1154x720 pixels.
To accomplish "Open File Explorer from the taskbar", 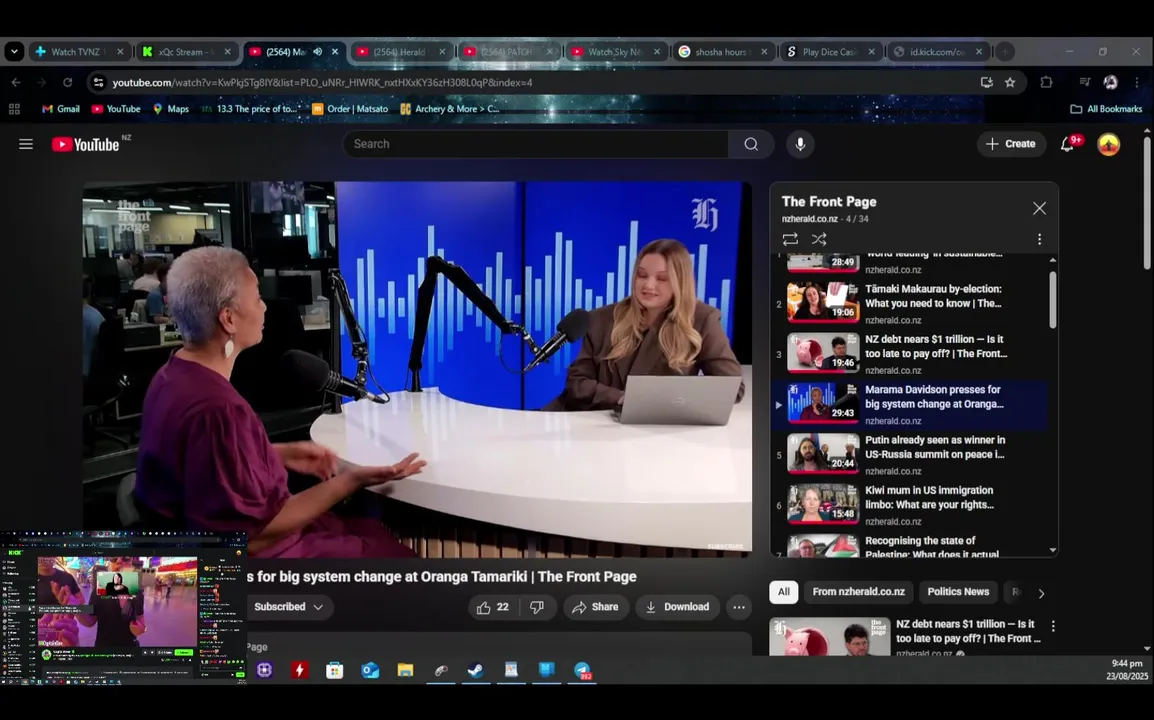I will tap(405, 670).
